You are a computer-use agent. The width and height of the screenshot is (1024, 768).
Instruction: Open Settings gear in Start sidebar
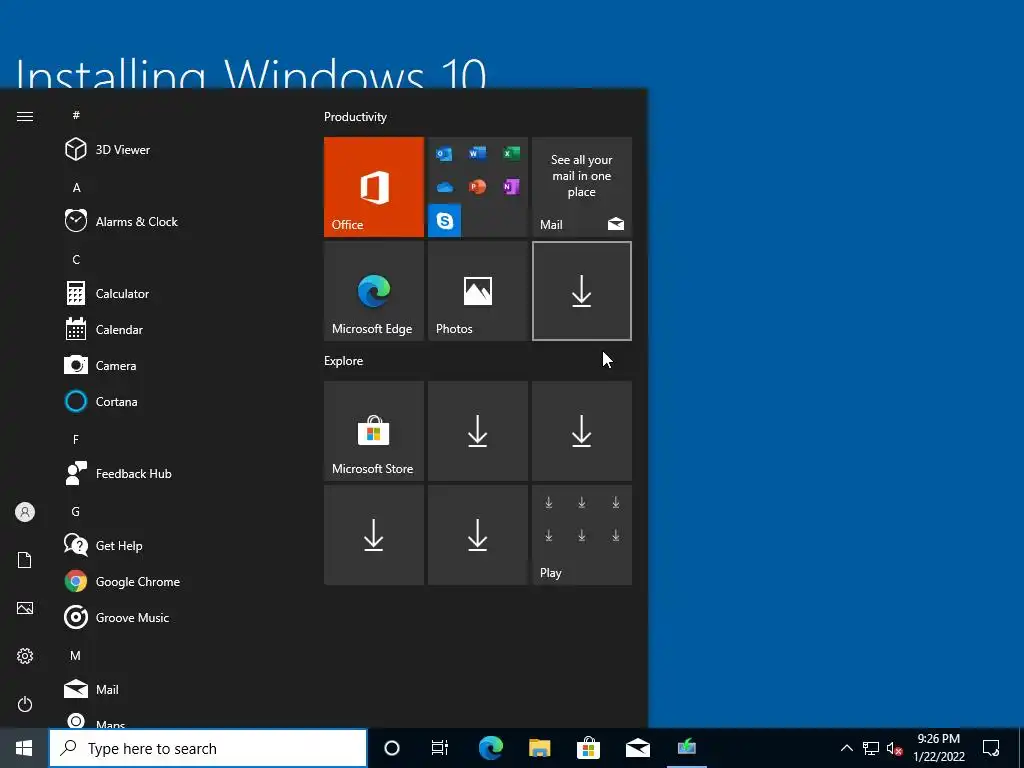coord(25,656)
